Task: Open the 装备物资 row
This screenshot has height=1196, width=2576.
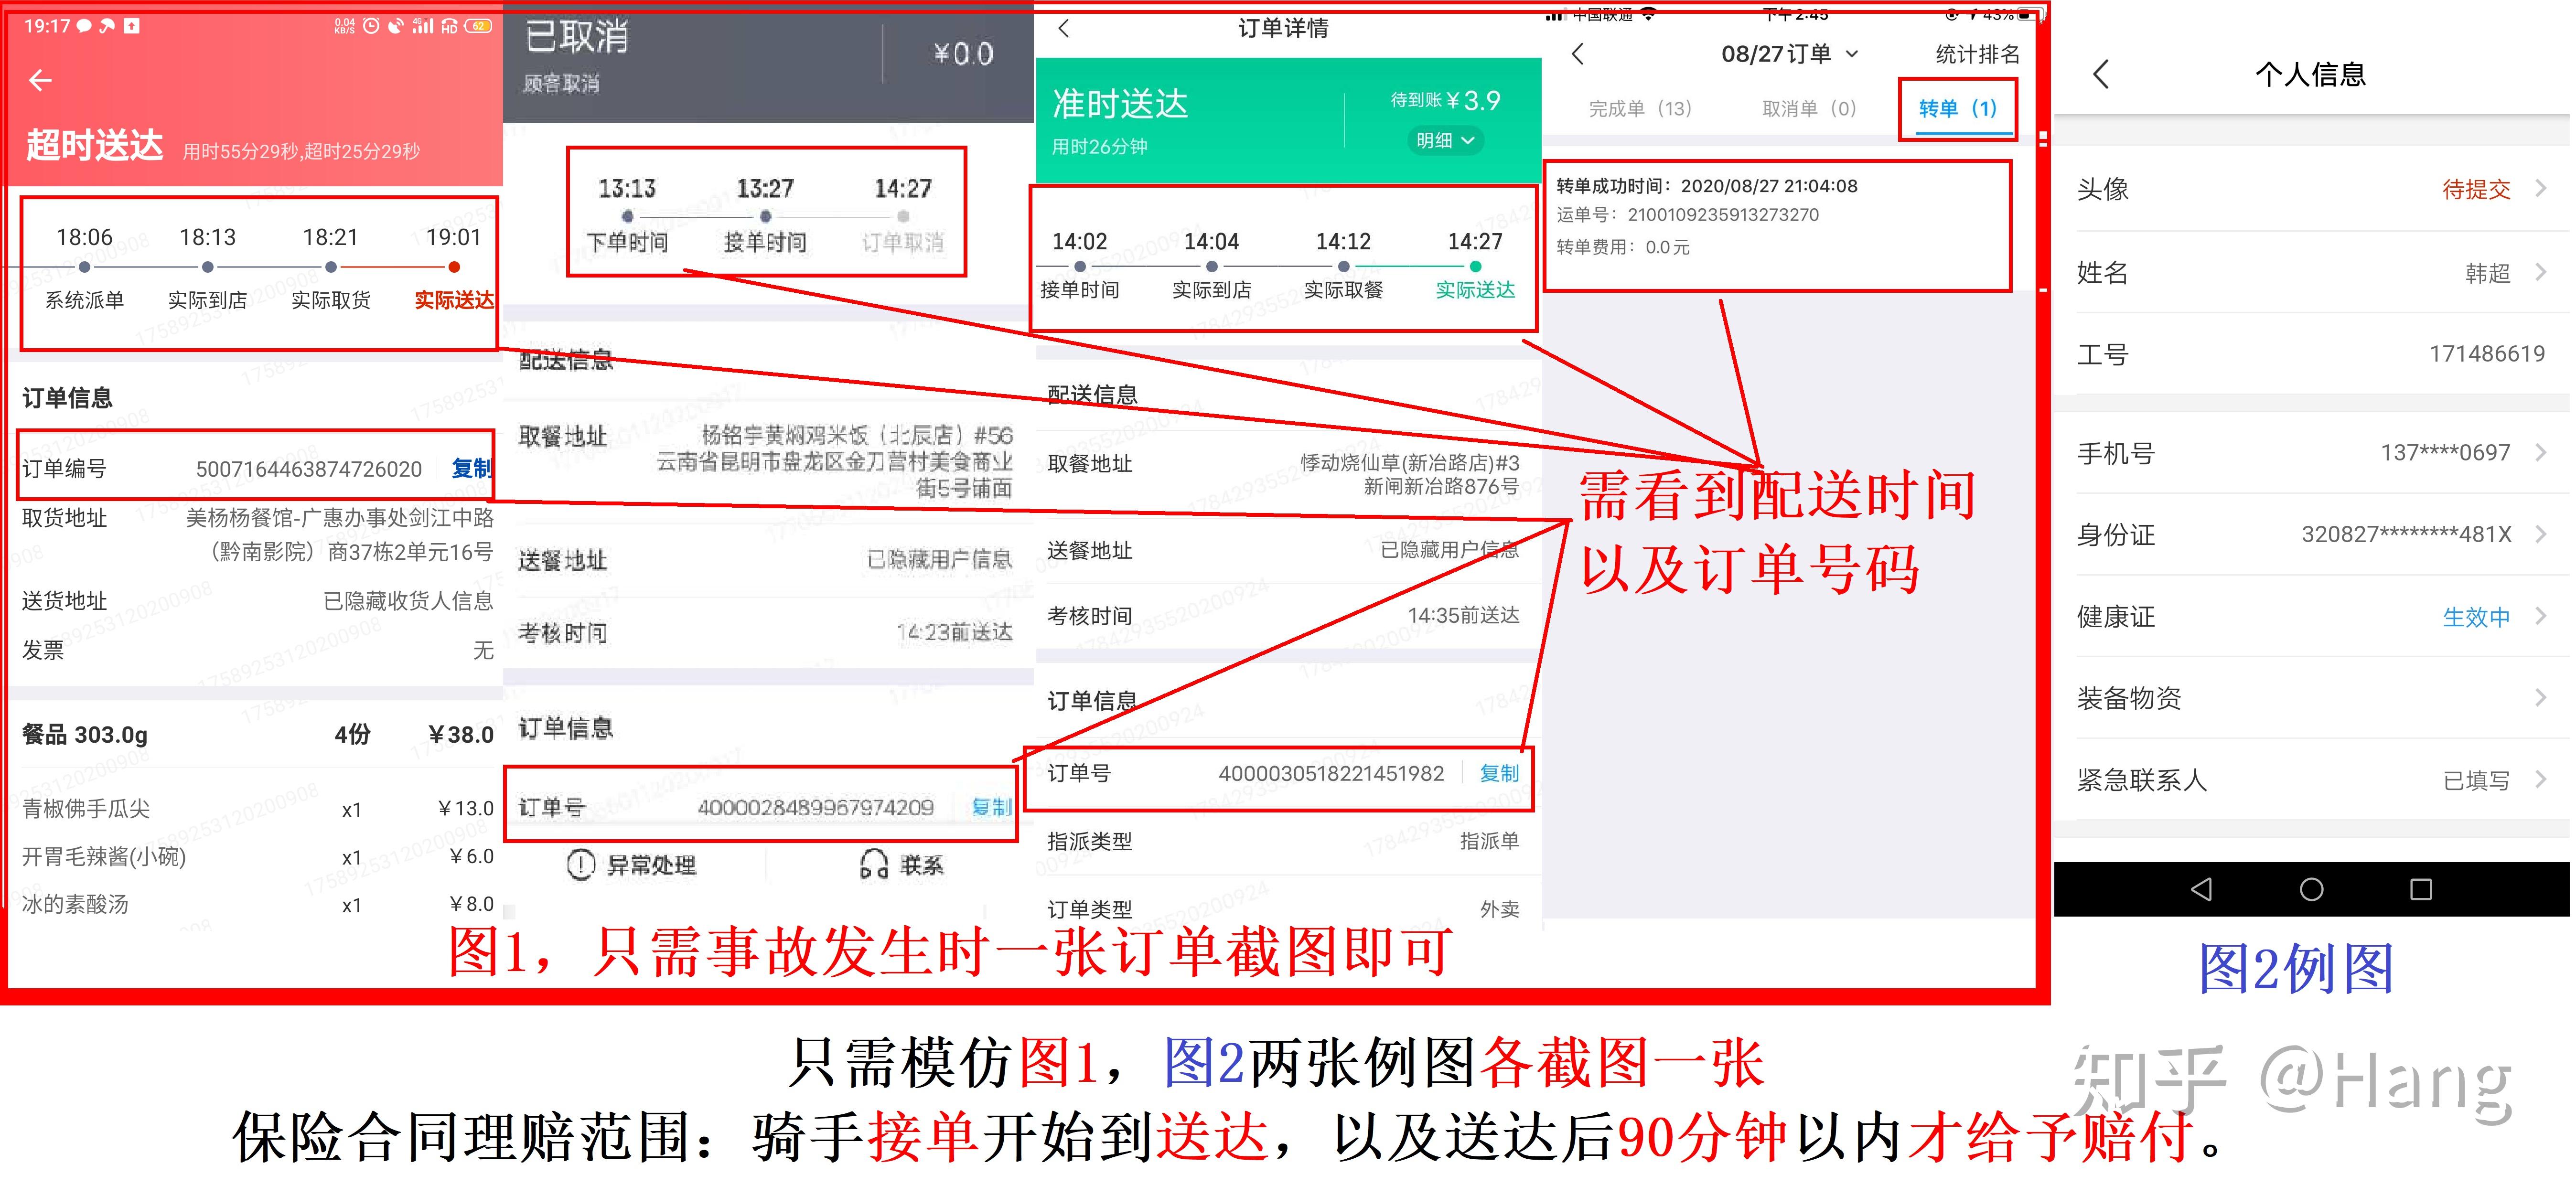Action: click(x=2311, y=698)
